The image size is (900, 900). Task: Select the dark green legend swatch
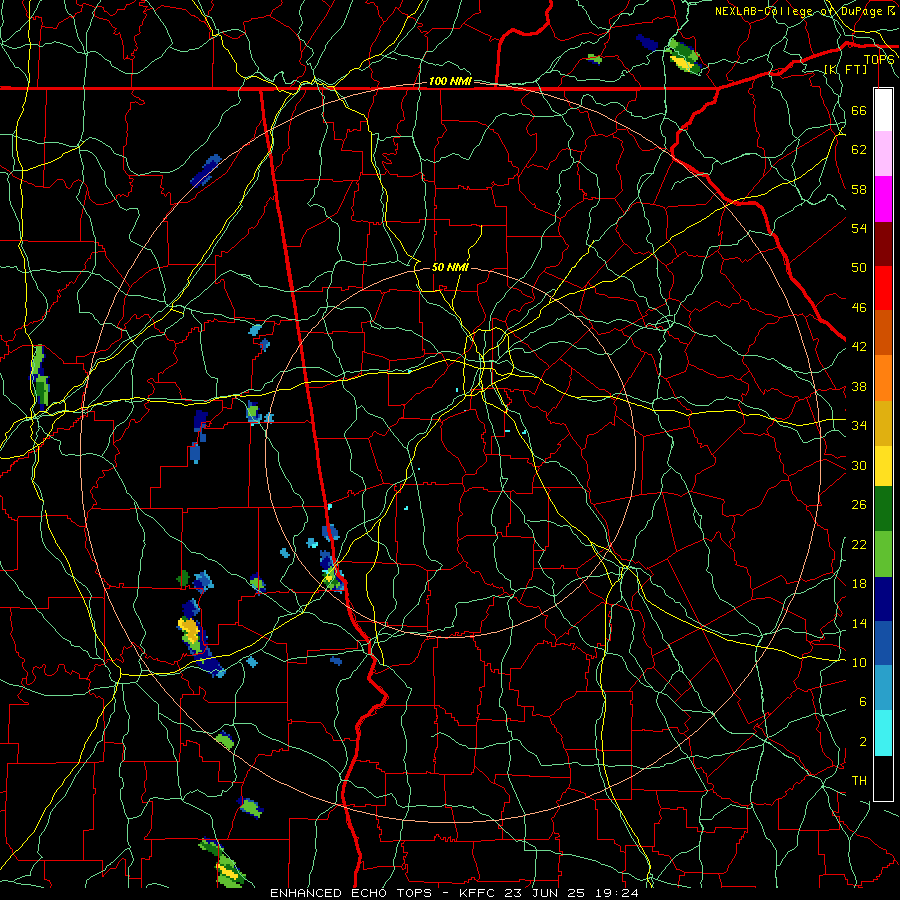point(883,509)
